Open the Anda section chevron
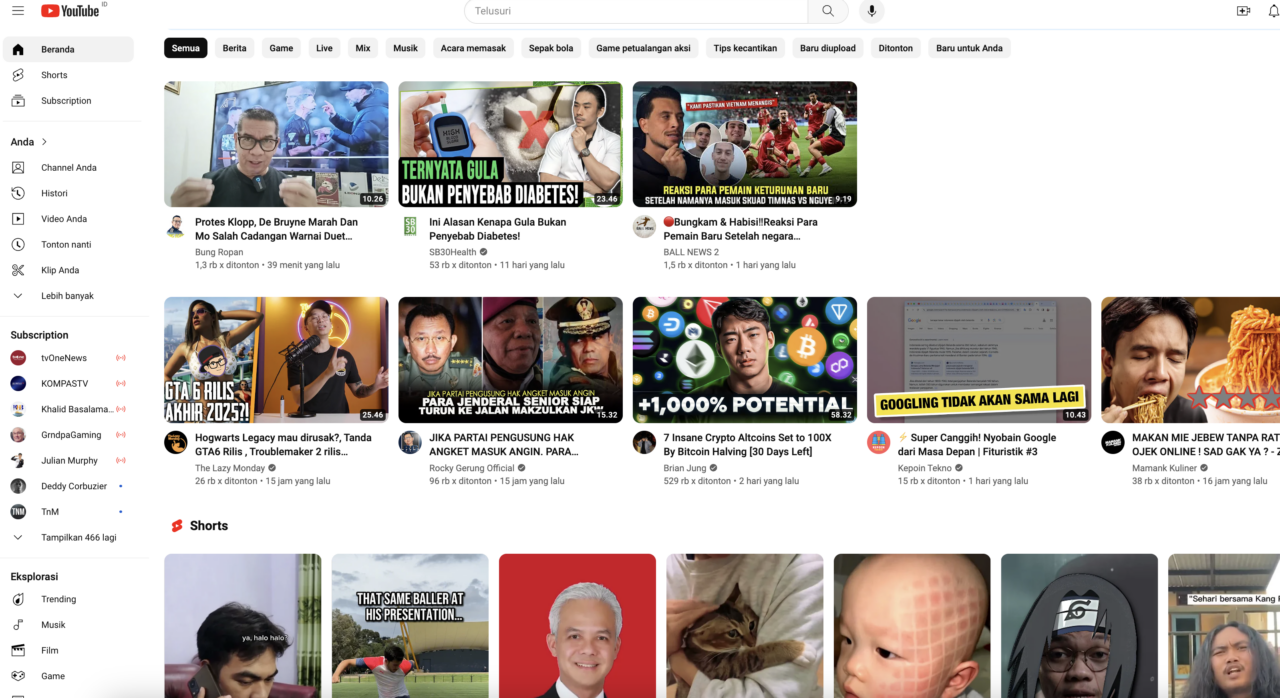Image resolution: width=1280 pixels, height=698 pixels. (44, 142)
